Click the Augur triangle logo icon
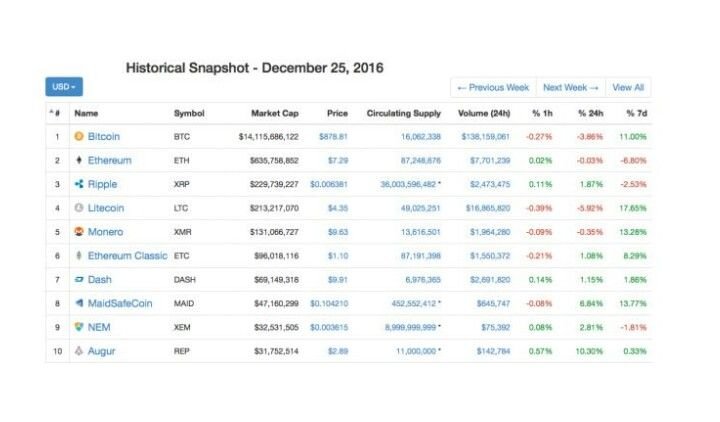The height and width of the screenshot is (422, 720). click(79, 351)
